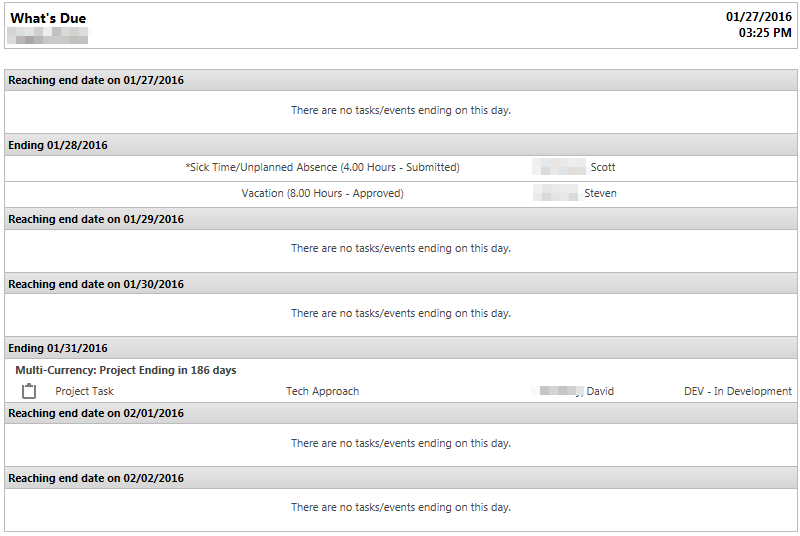Viewport: 800px width, 536px height.
Task: Click Reaching end date on 01/29/2016 header
Action: click(401, 219)
